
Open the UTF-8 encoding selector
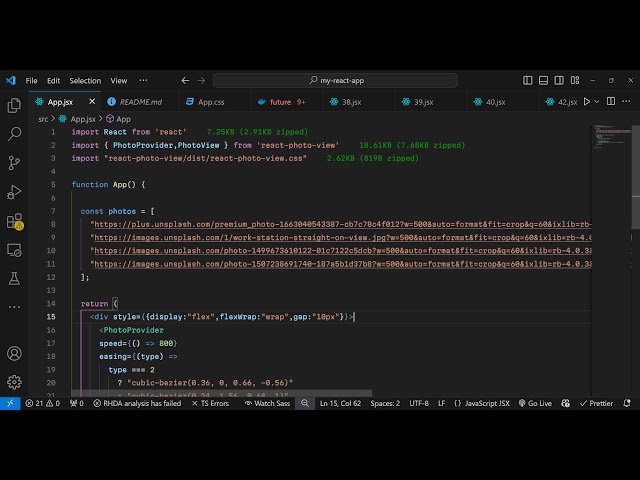pos(419,403)
